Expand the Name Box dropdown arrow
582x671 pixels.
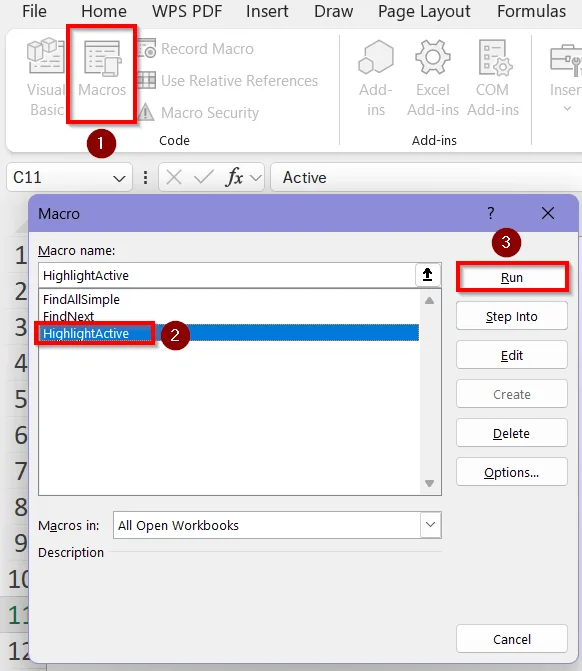coord(119,178)
